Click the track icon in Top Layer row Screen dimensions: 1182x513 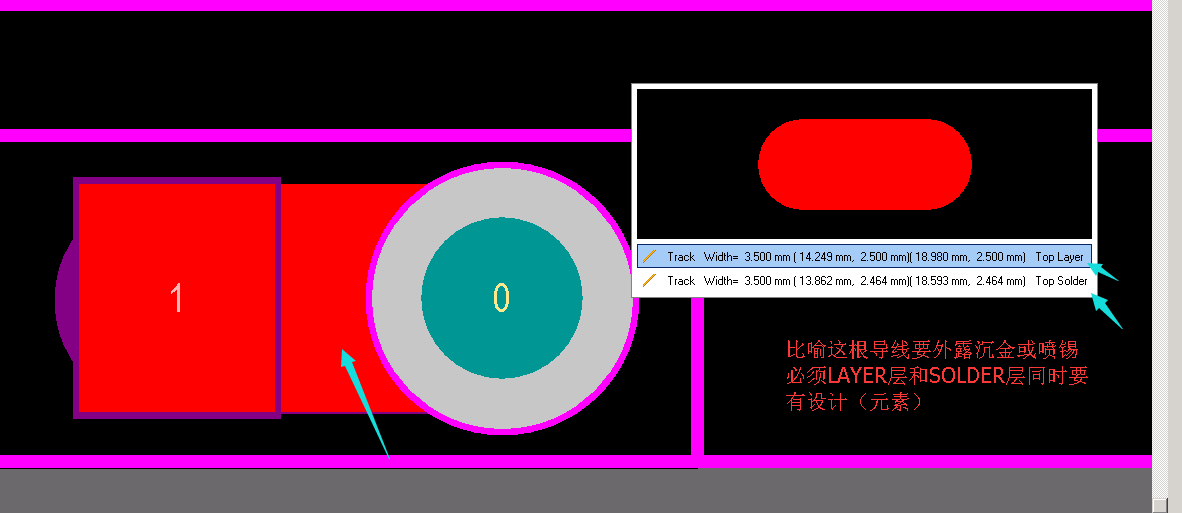[x=649, y=257]
